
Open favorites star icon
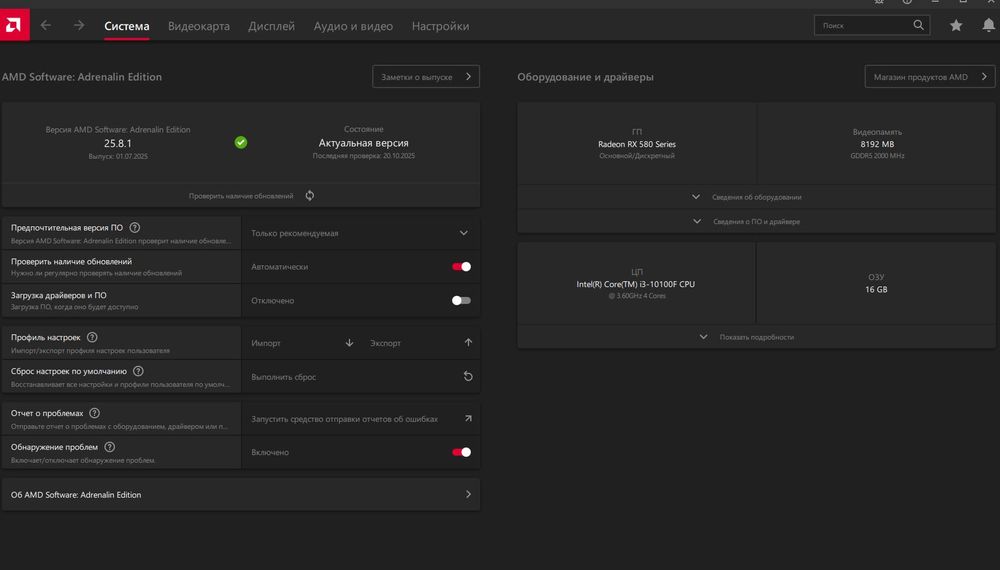956,26
